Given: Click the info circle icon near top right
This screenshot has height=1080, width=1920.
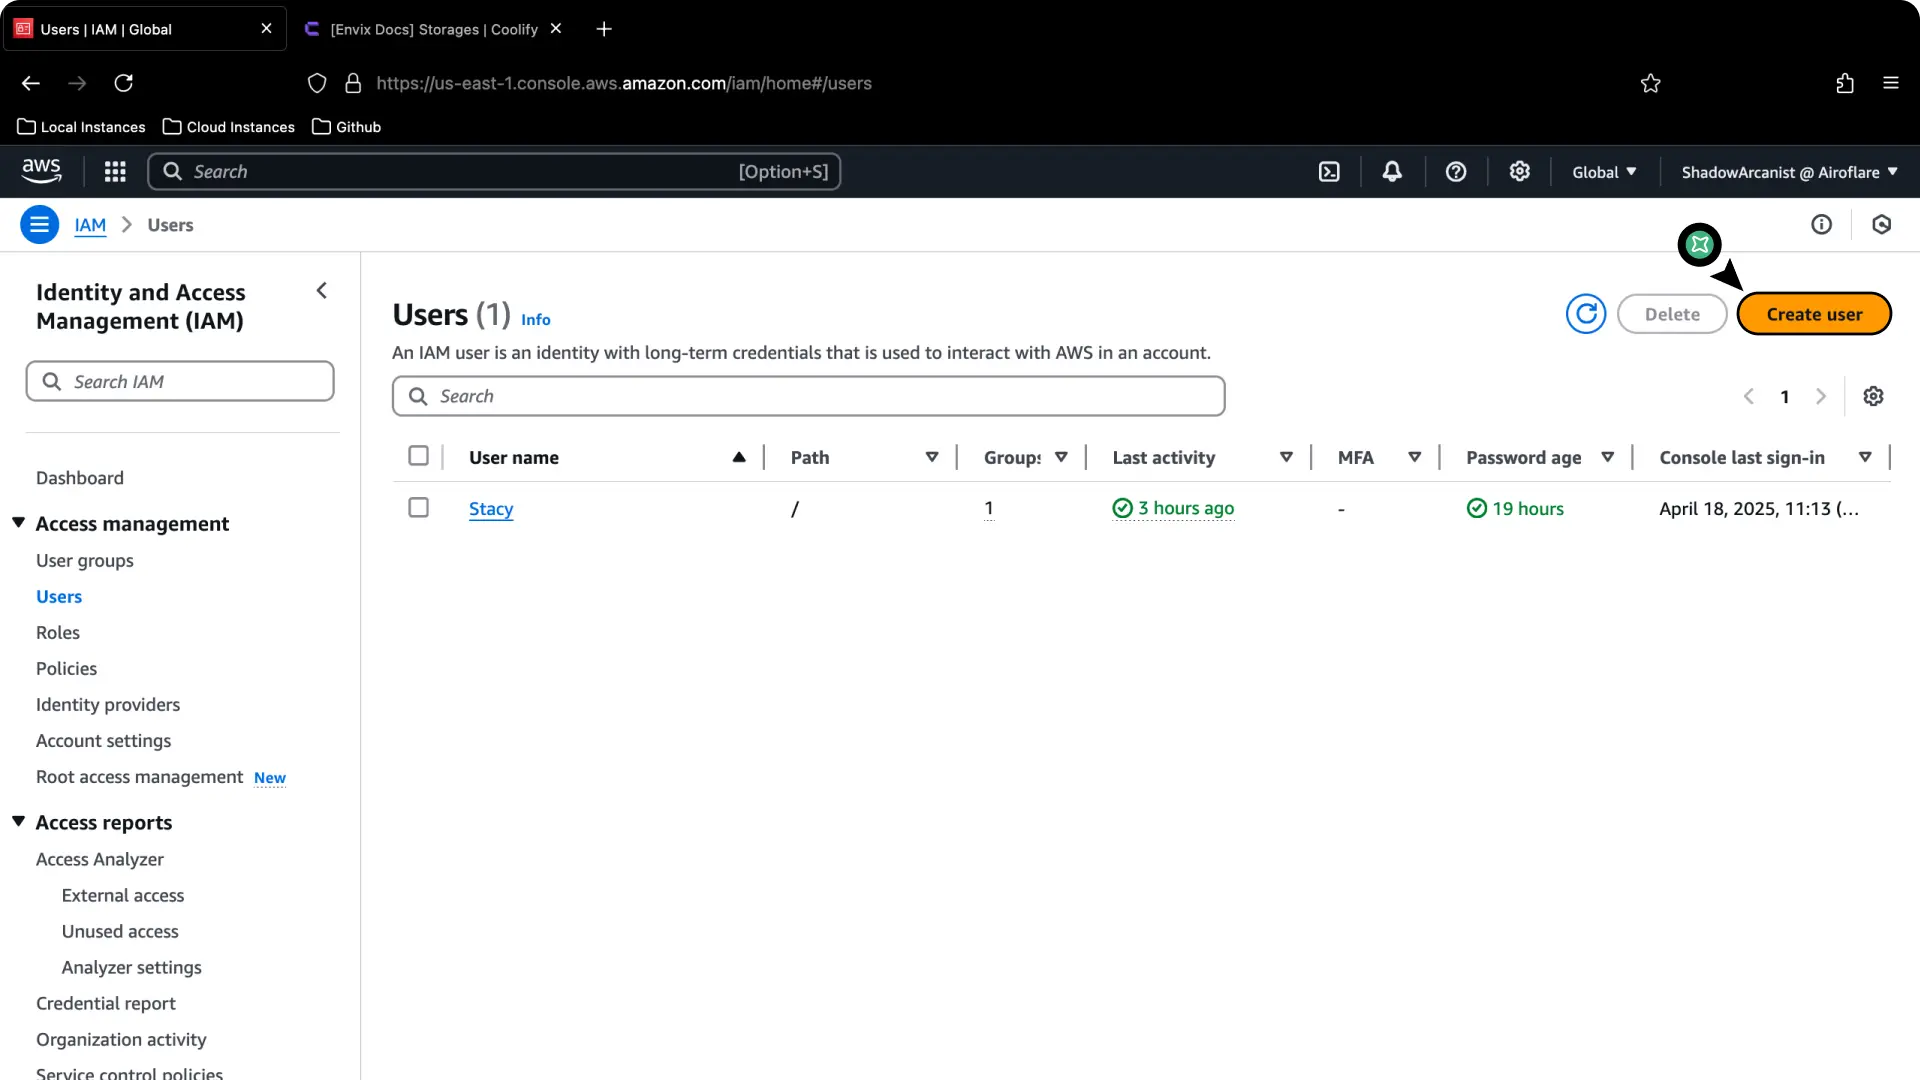Looking at the screenshot, I should [x=1821, y=224].
